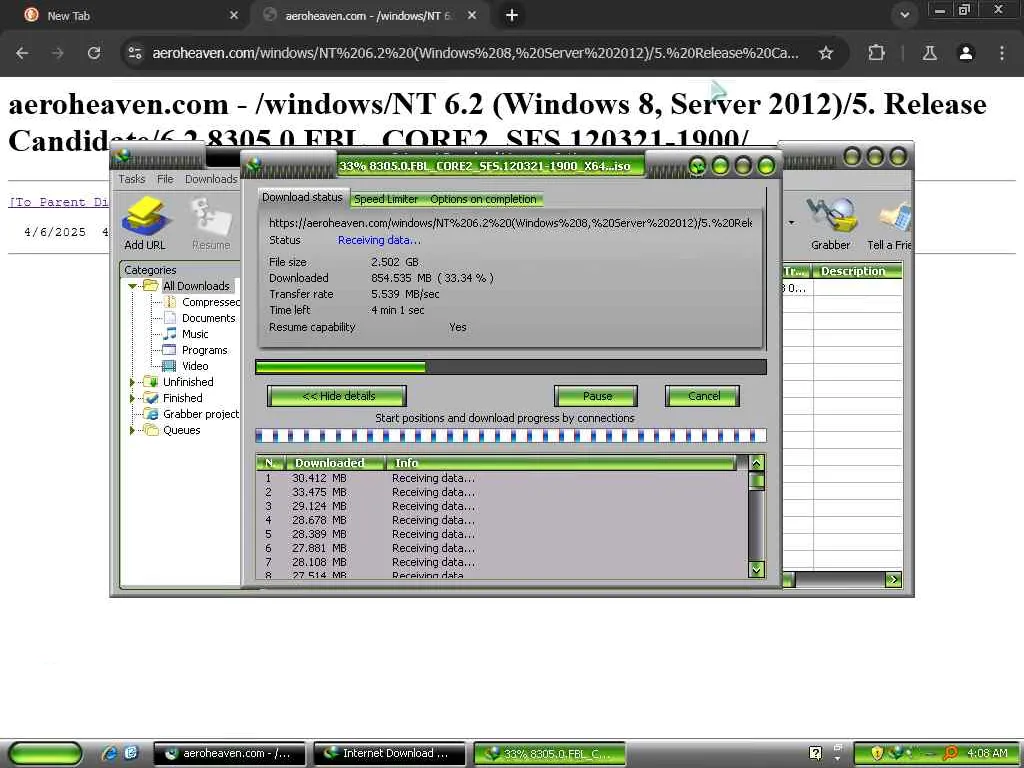Viewport: 1024px width, 768px height.
Task: Click the Hide details button
Action: (x=337, y=396)
